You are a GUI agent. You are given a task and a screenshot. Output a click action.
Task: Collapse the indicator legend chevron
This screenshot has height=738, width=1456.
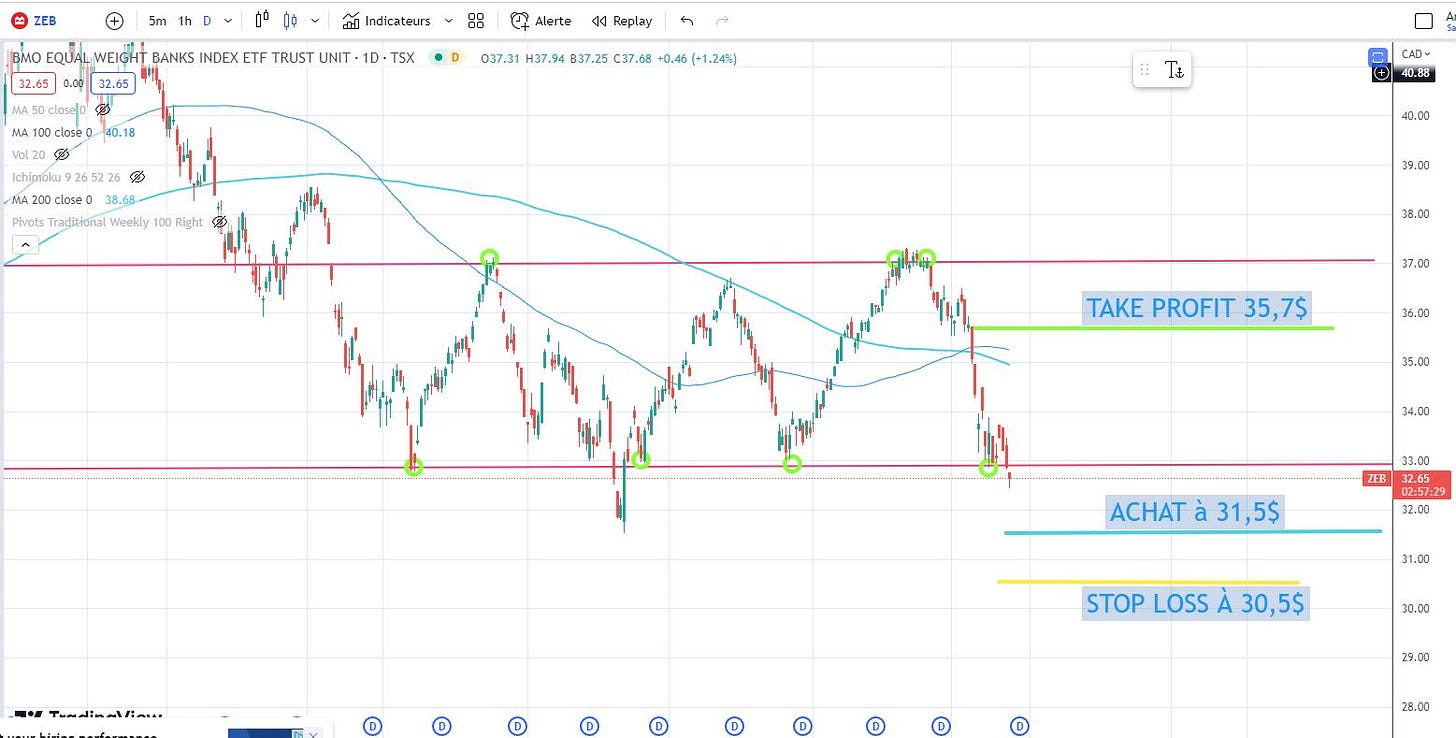(x=25, y=244)
